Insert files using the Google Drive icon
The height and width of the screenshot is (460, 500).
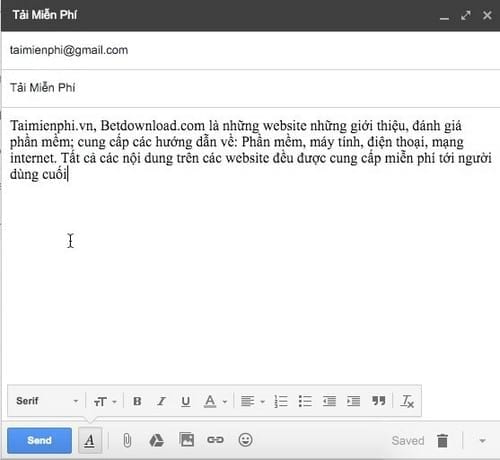pyautogui.click(x=156, y=440)
